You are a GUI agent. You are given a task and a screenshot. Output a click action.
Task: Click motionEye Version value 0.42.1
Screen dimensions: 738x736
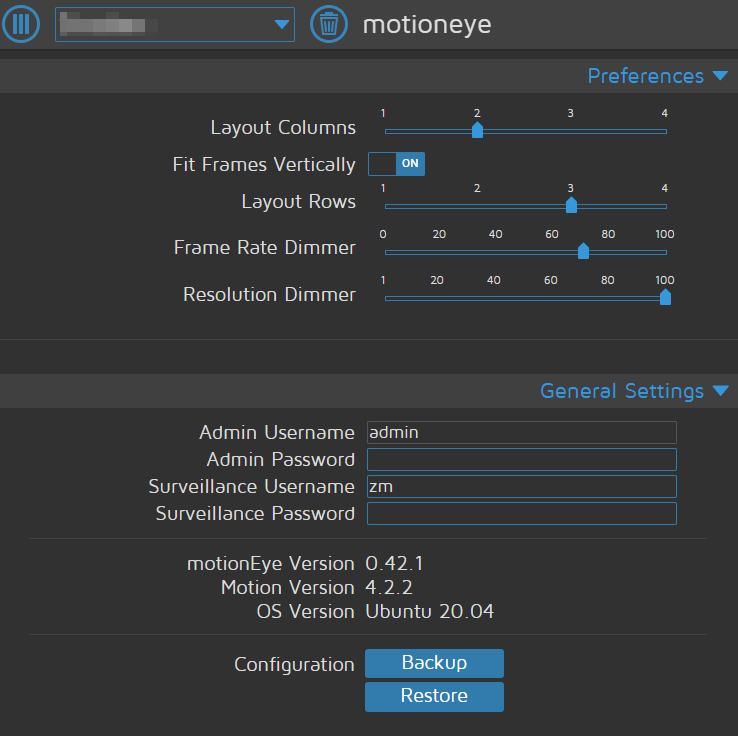pyautogui.click(x=394, y=563)
